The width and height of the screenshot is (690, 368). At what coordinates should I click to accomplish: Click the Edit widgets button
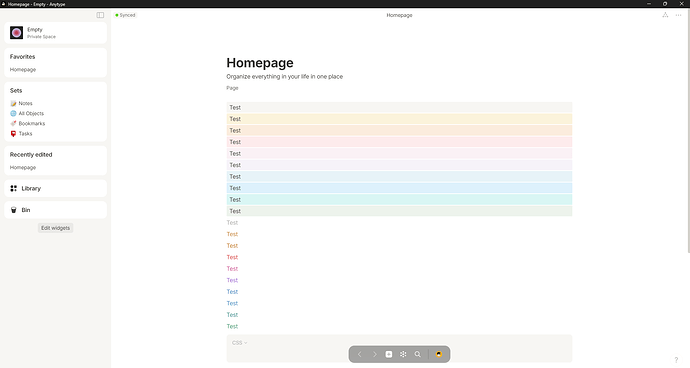[x=55, y=228]
